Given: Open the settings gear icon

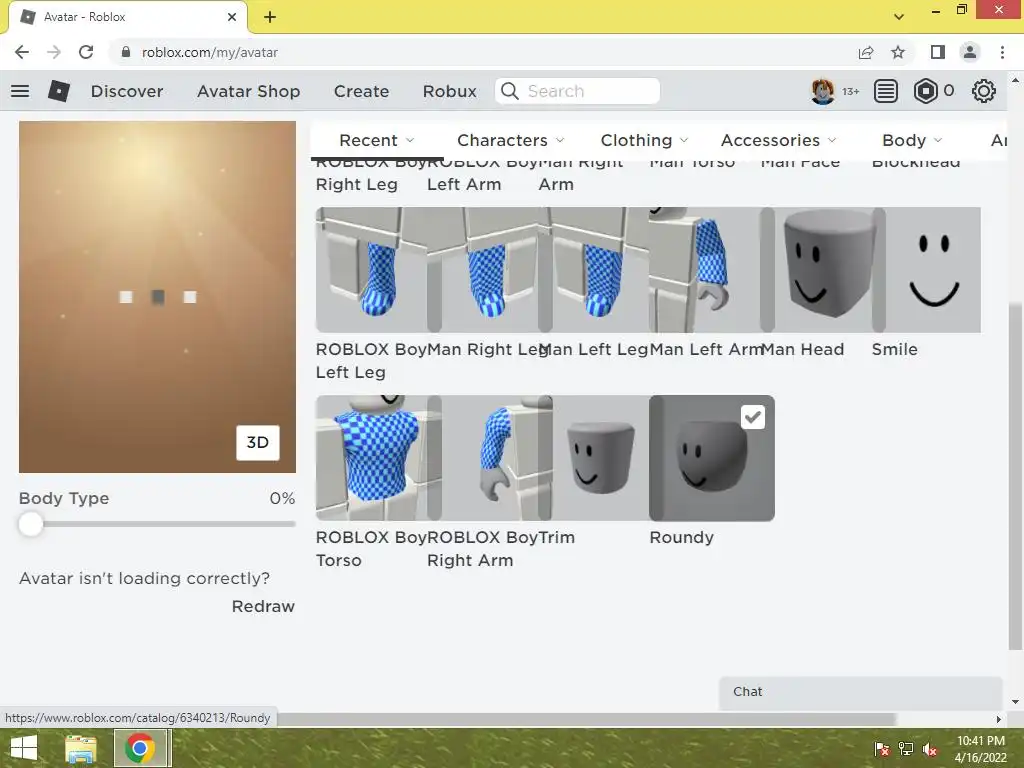Looking at the screenshot, I should pyautogui.click(x=984, y=91).
